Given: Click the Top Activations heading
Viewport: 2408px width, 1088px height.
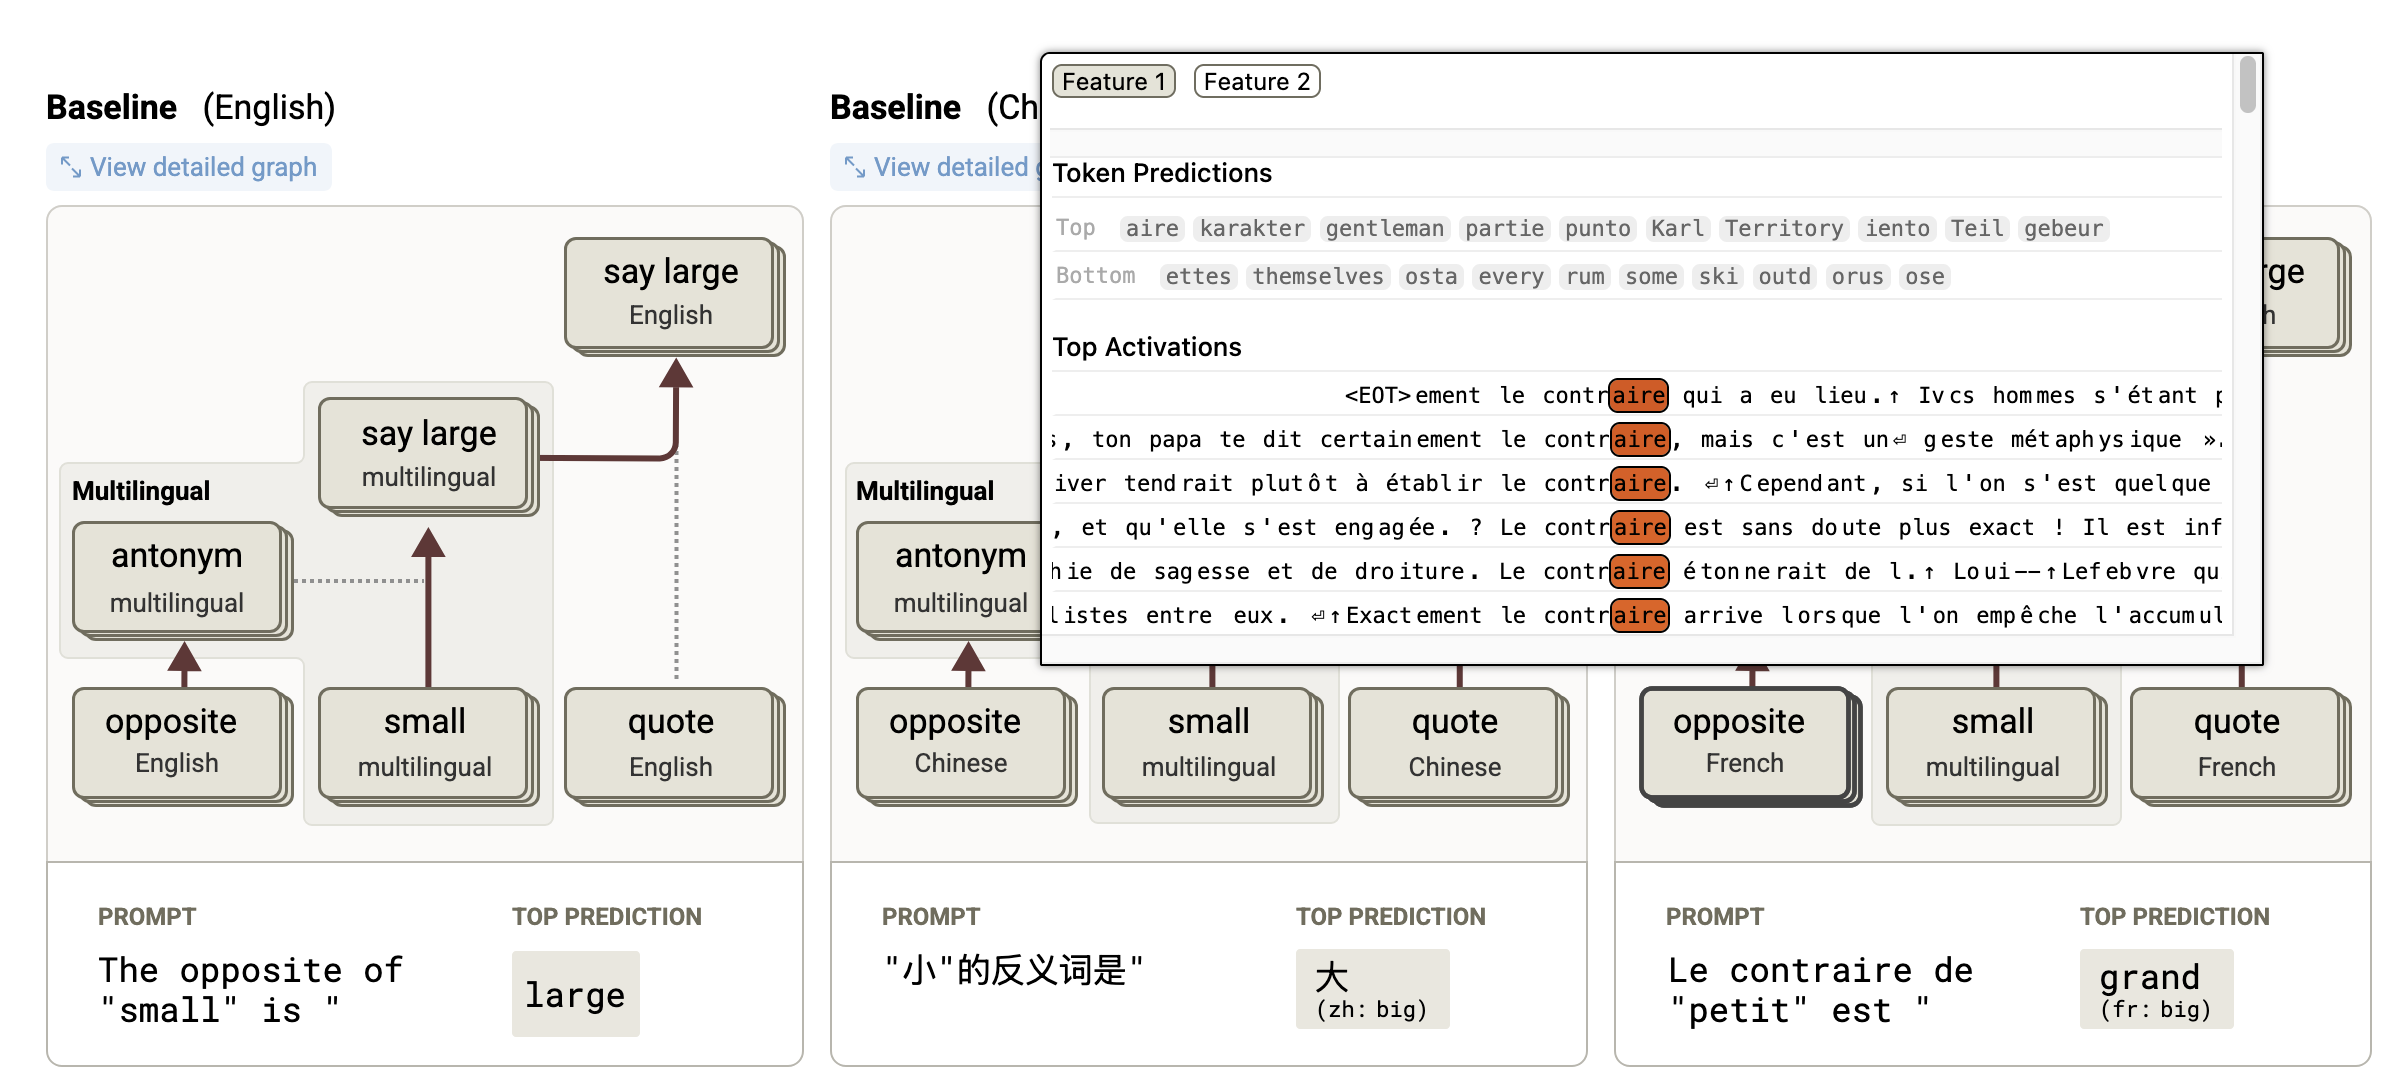Looking at the screenshot, I should click(x=1147, y=347).
